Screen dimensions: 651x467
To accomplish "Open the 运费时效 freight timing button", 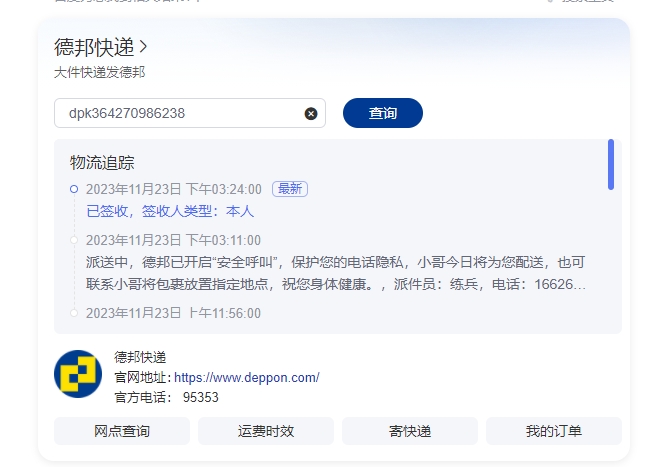I will [266, 431].
